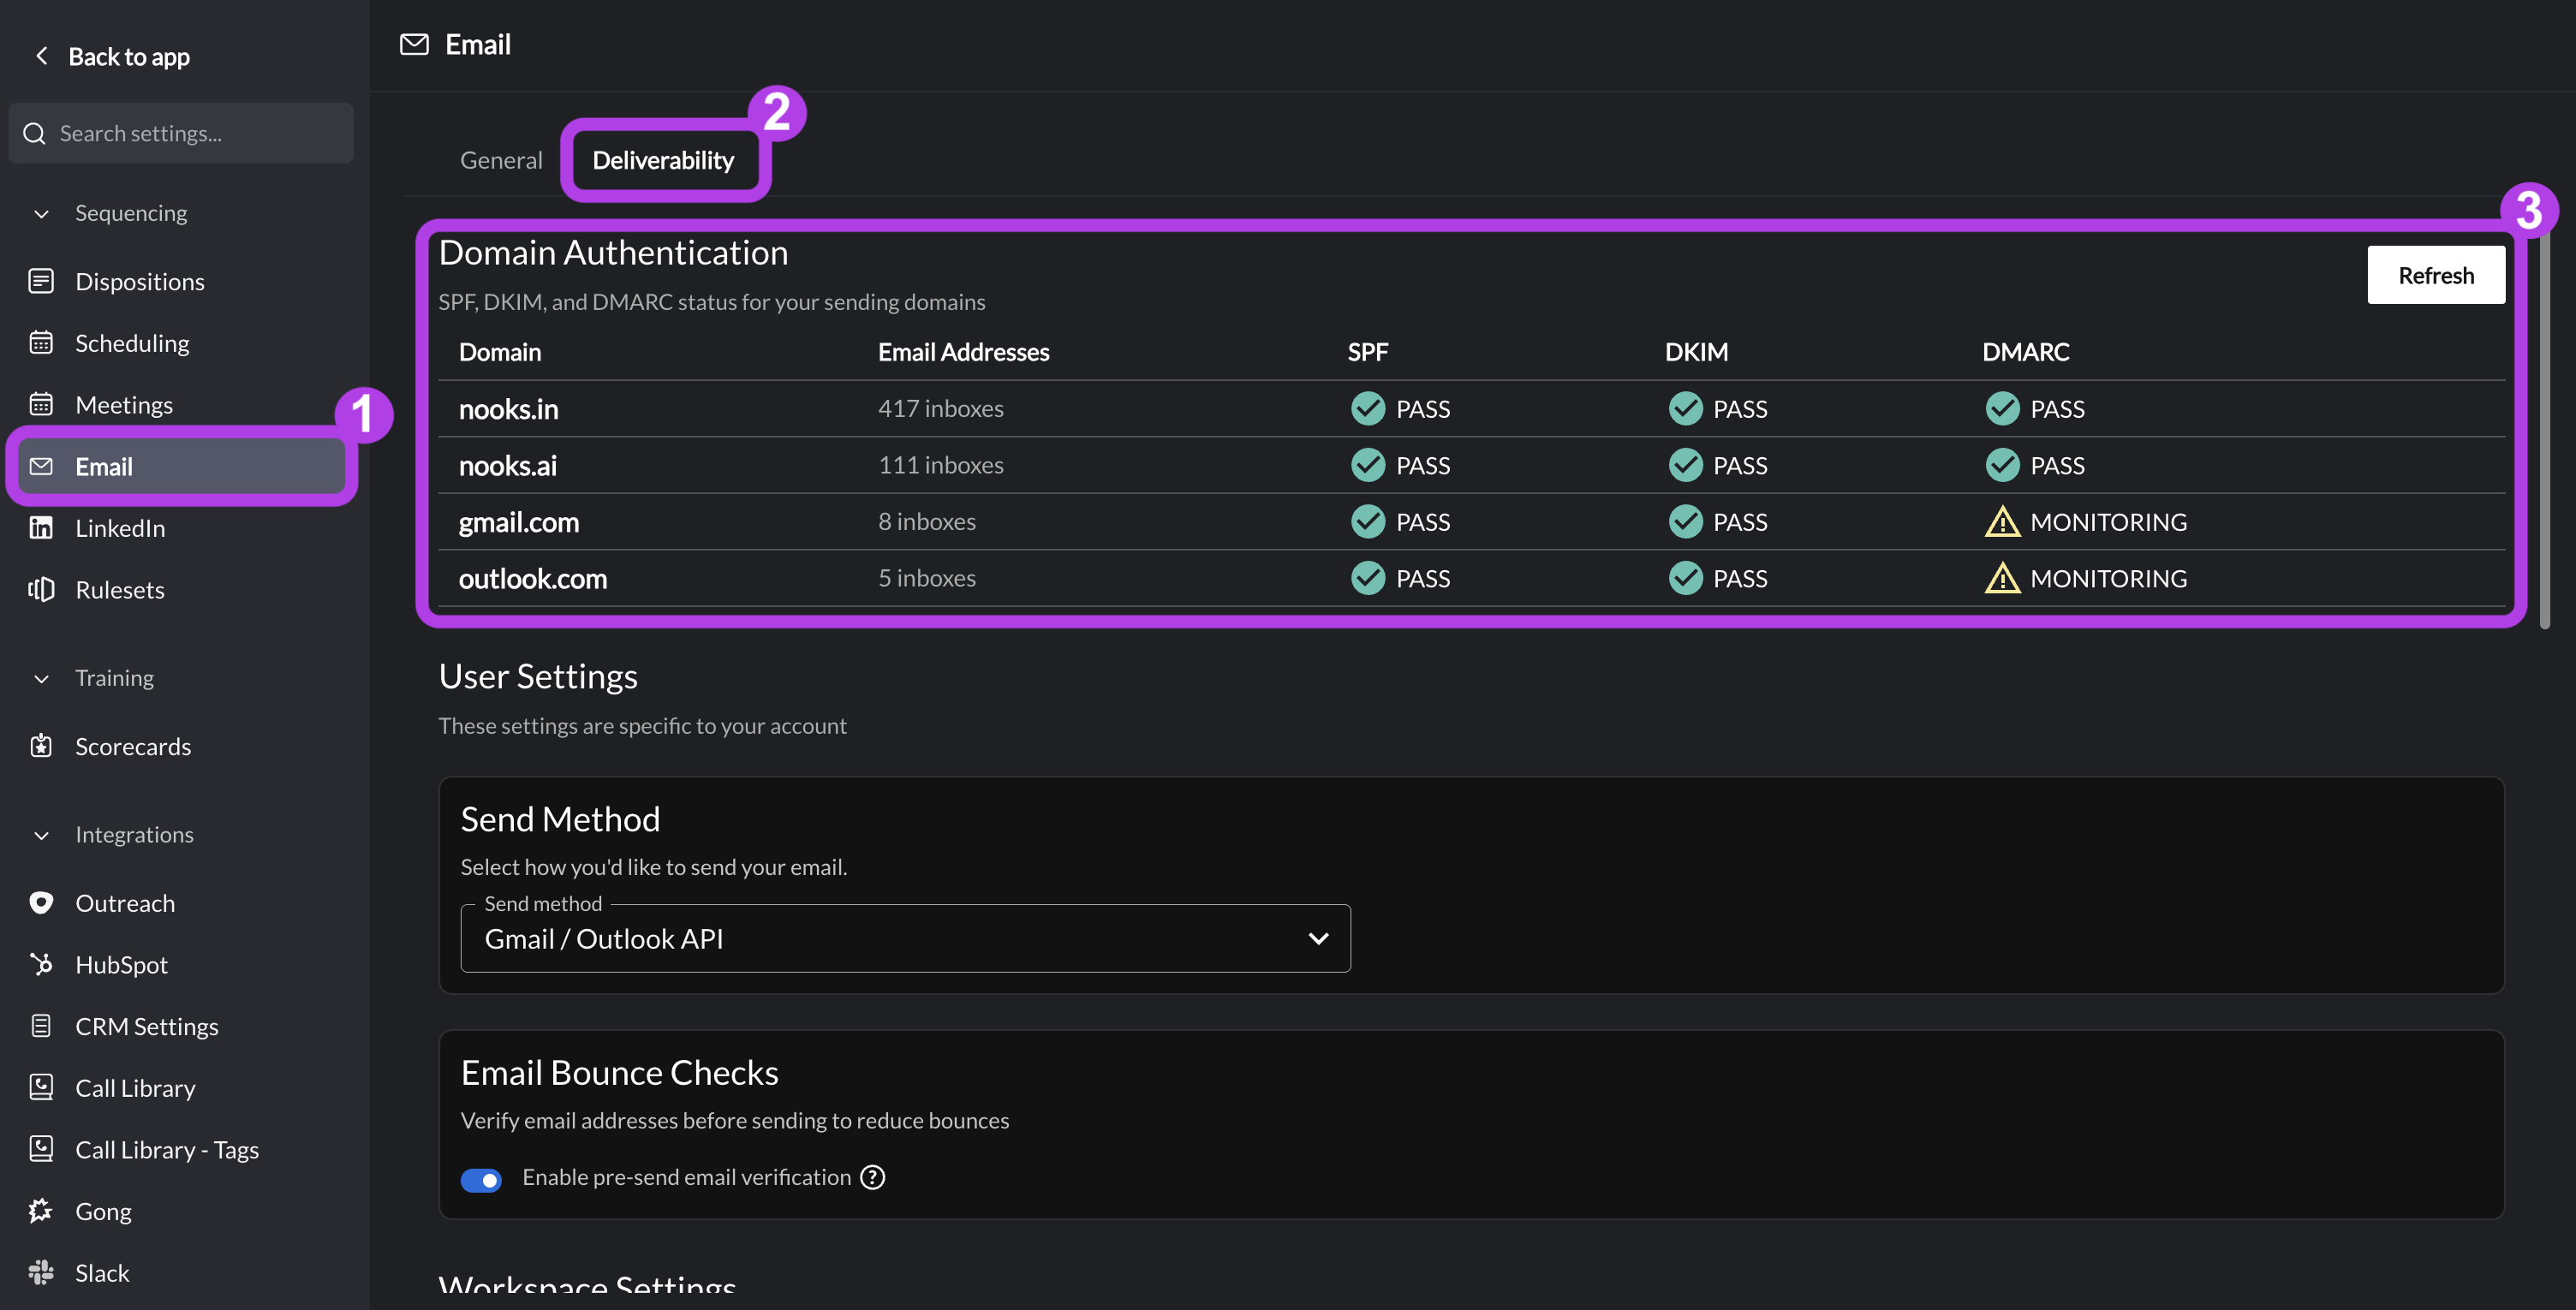Click the Call Library - Tags icon
This screenshot has width=2576, height=1310.
point(41,1149)
